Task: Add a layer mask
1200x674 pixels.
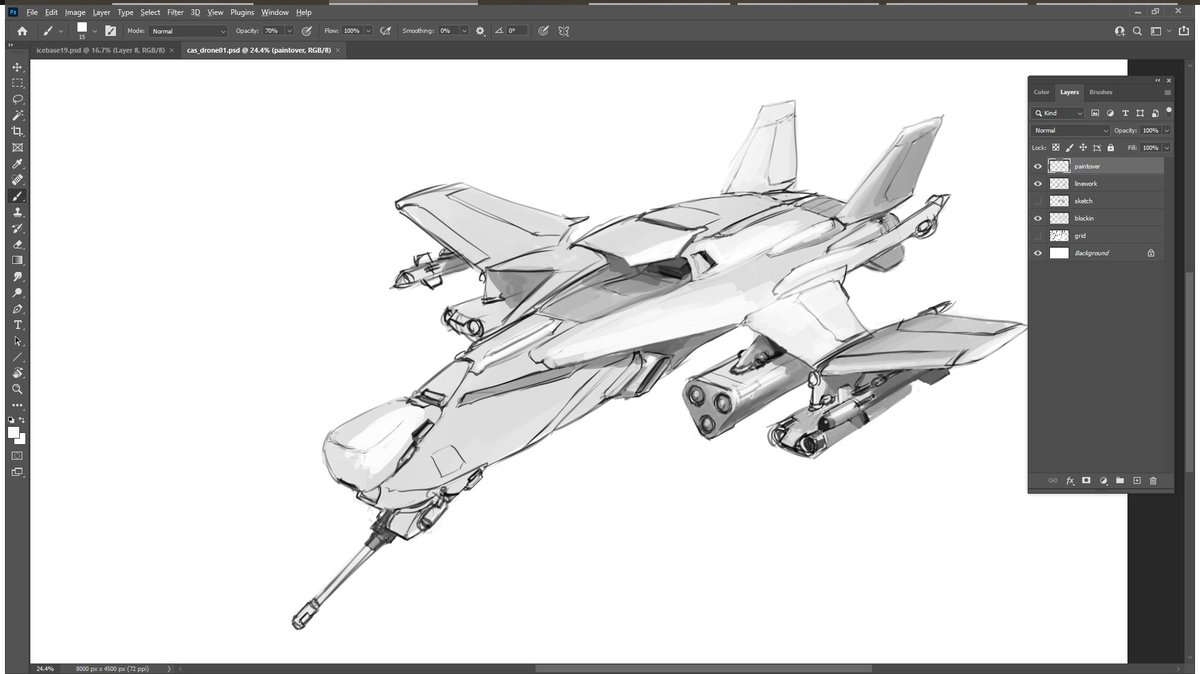Action: pyautogui.click(x=1086, y=481)
